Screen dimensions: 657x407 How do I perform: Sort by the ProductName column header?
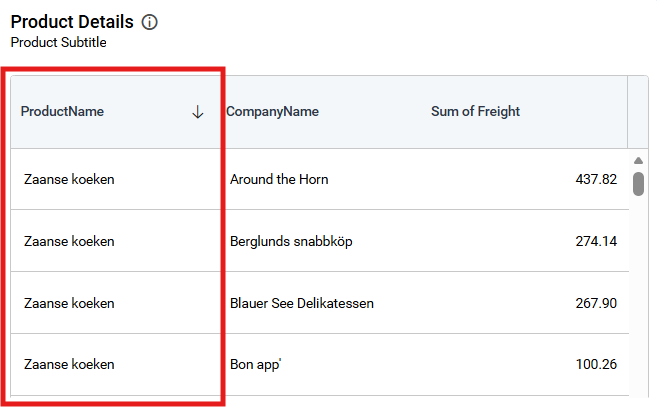click(62, 112)
